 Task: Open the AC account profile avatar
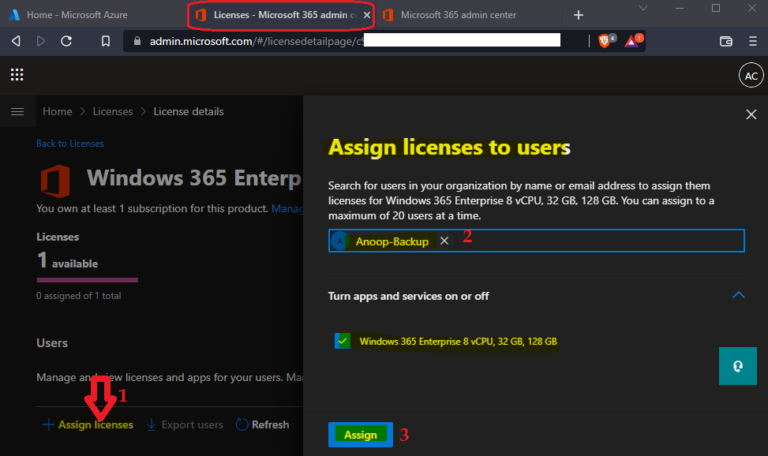click(x=750, y=75)
